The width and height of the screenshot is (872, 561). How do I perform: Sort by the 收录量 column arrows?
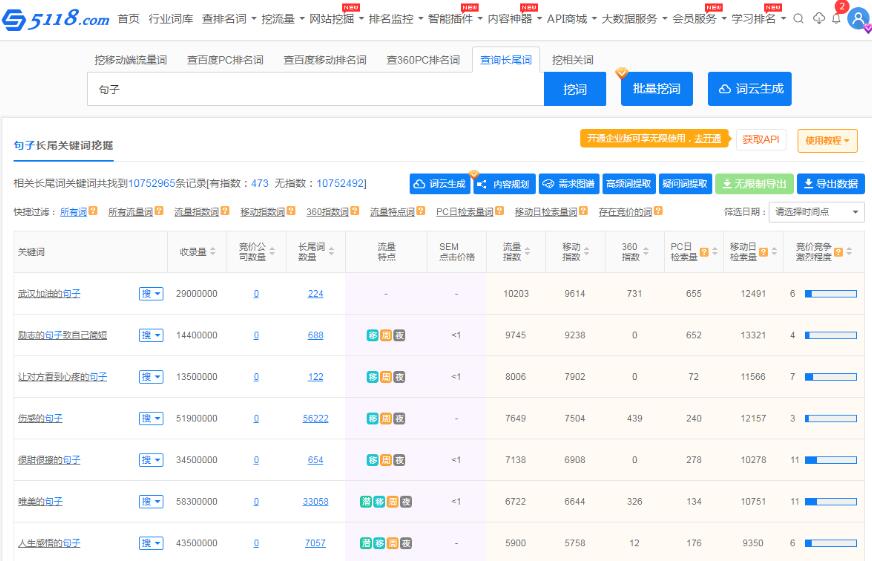pos(213,252)
